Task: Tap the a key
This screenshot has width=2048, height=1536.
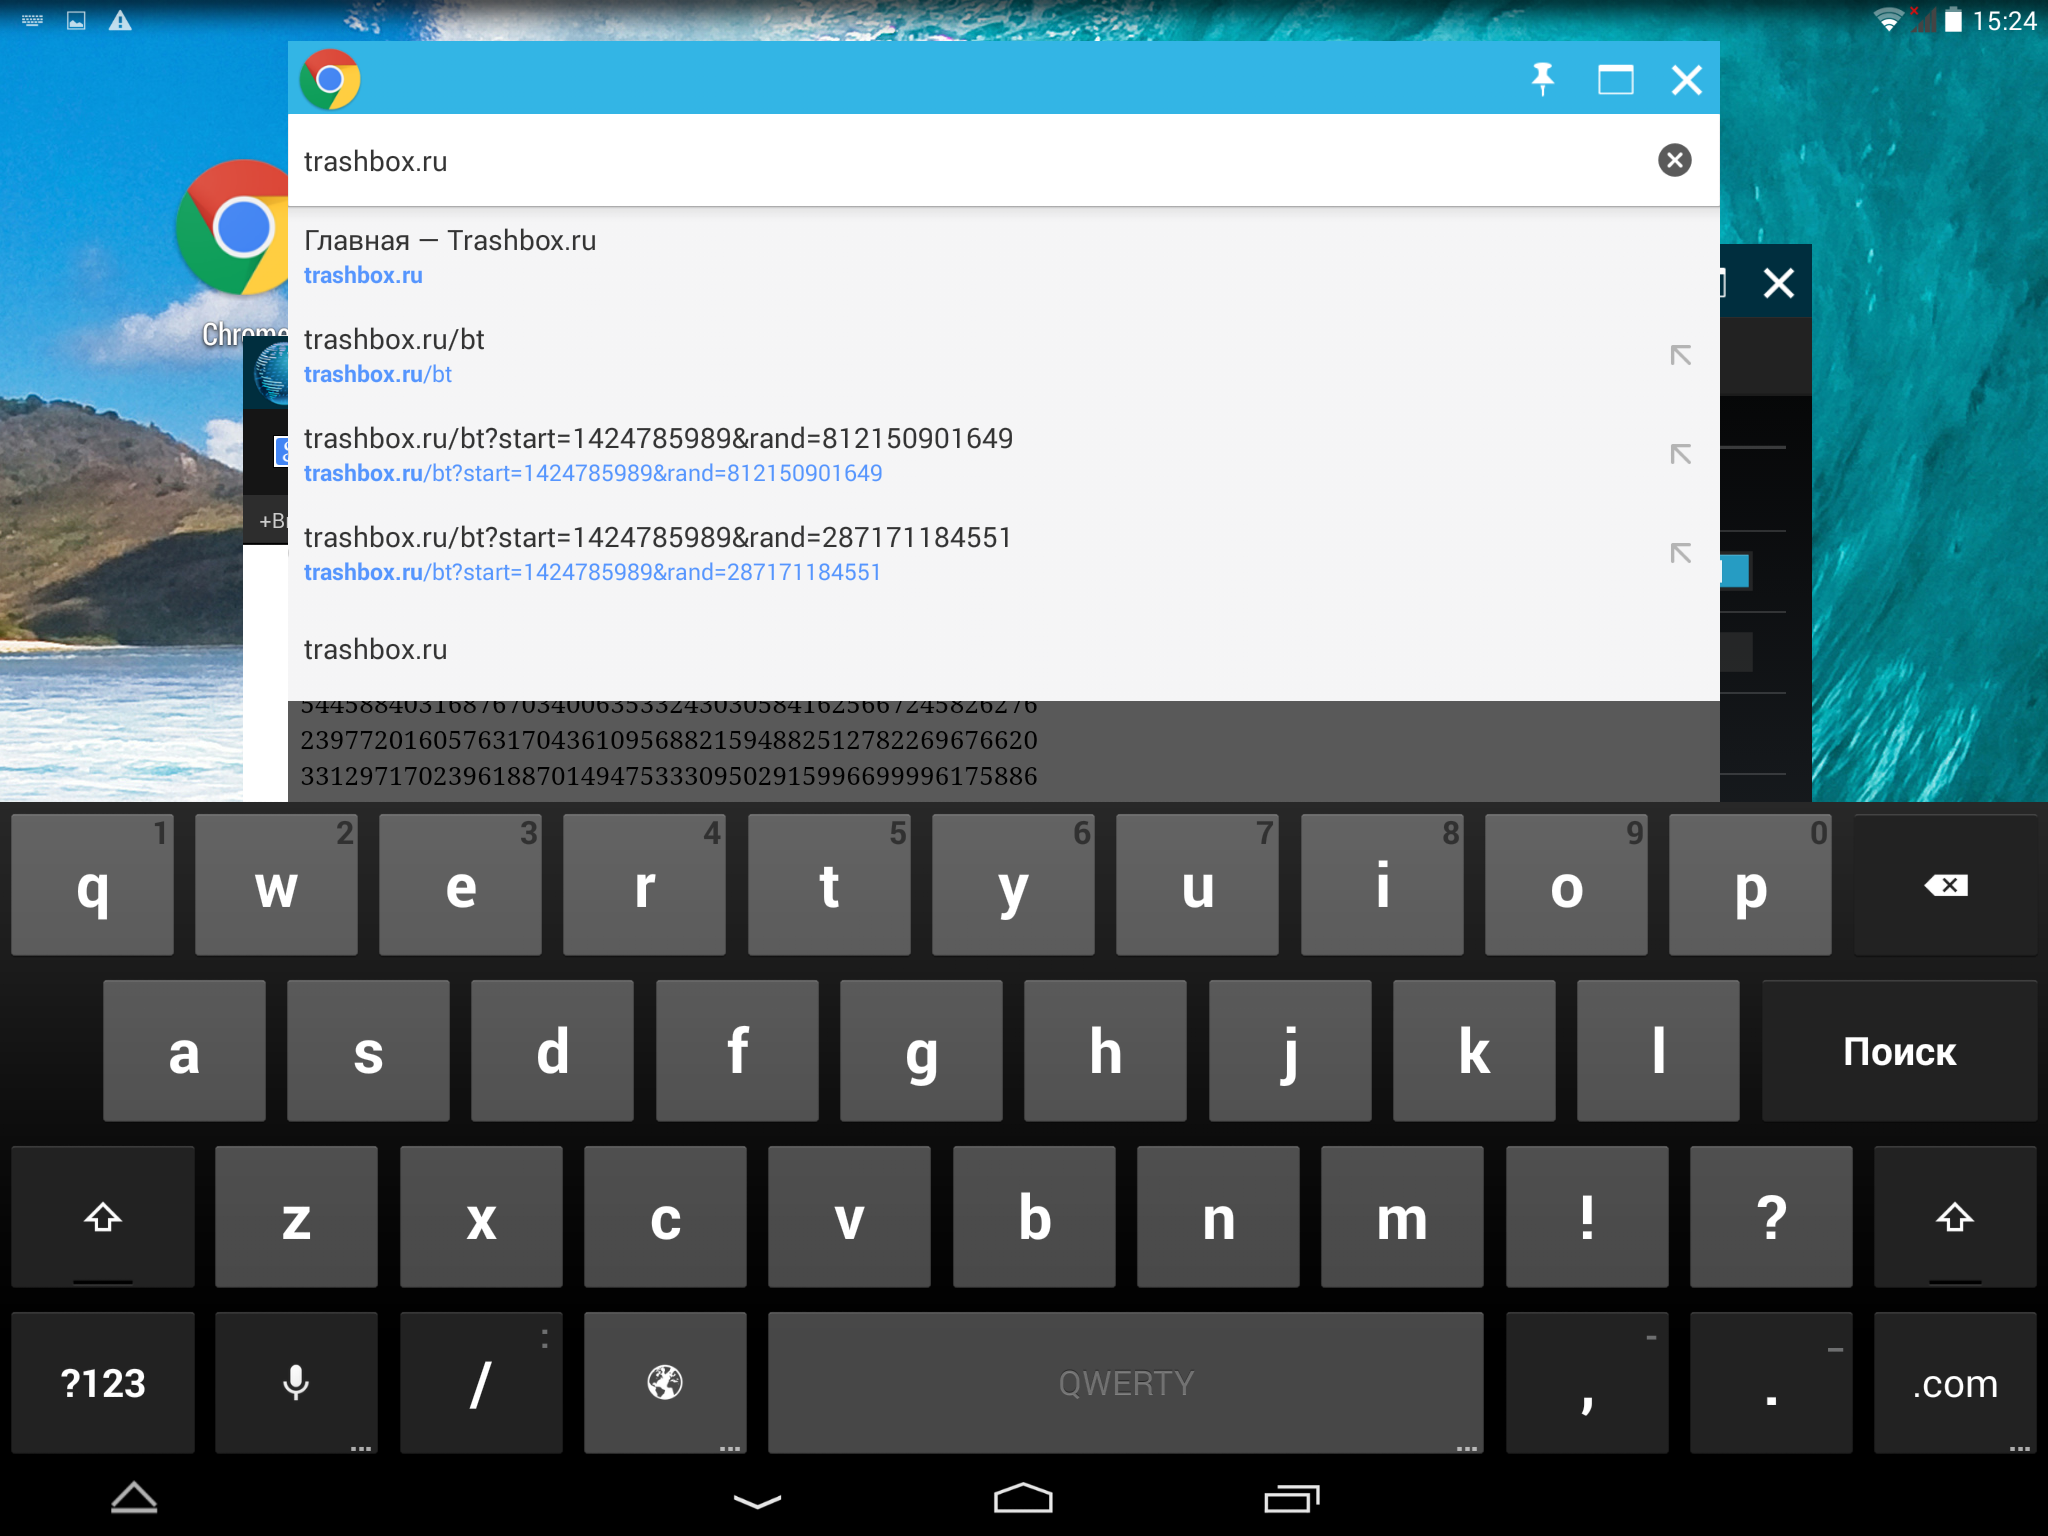Action: click(x=184, y=1051)
